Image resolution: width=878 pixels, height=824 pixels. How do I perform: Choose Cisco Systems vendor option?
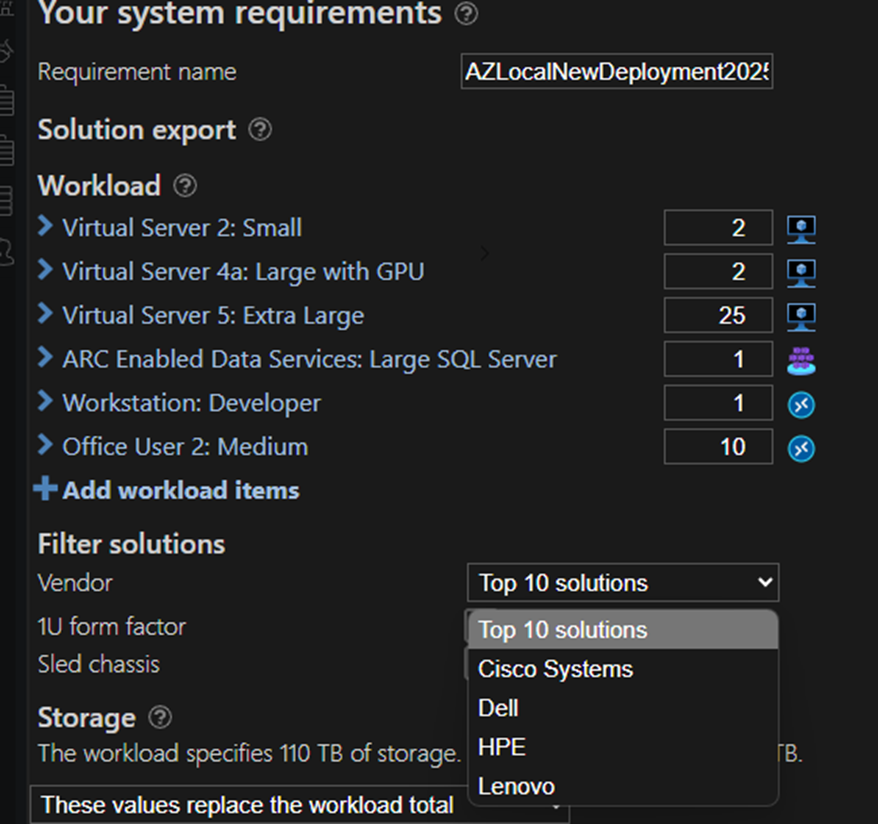tap(623, 669)
